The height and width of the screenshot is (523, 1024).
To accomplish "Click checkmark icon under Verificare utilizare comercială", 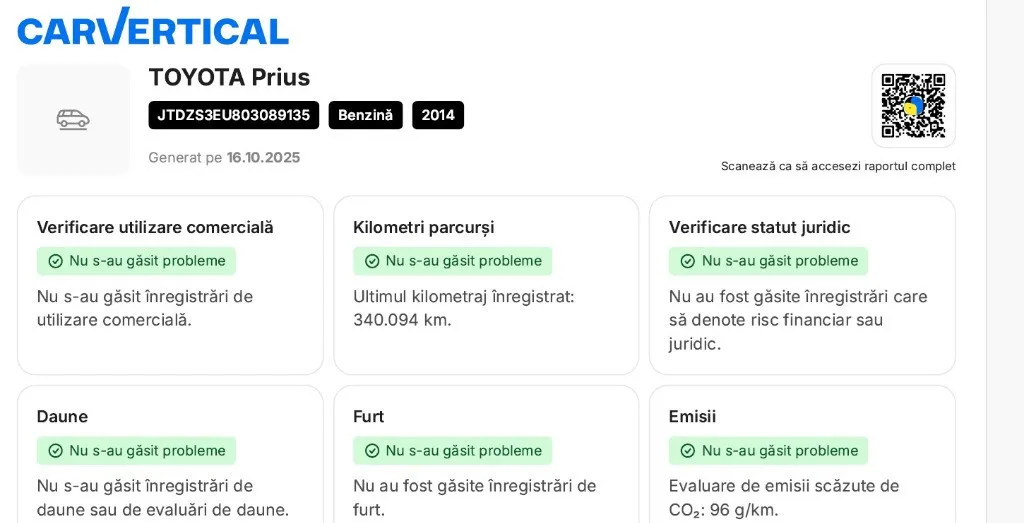I will (56, 261).
